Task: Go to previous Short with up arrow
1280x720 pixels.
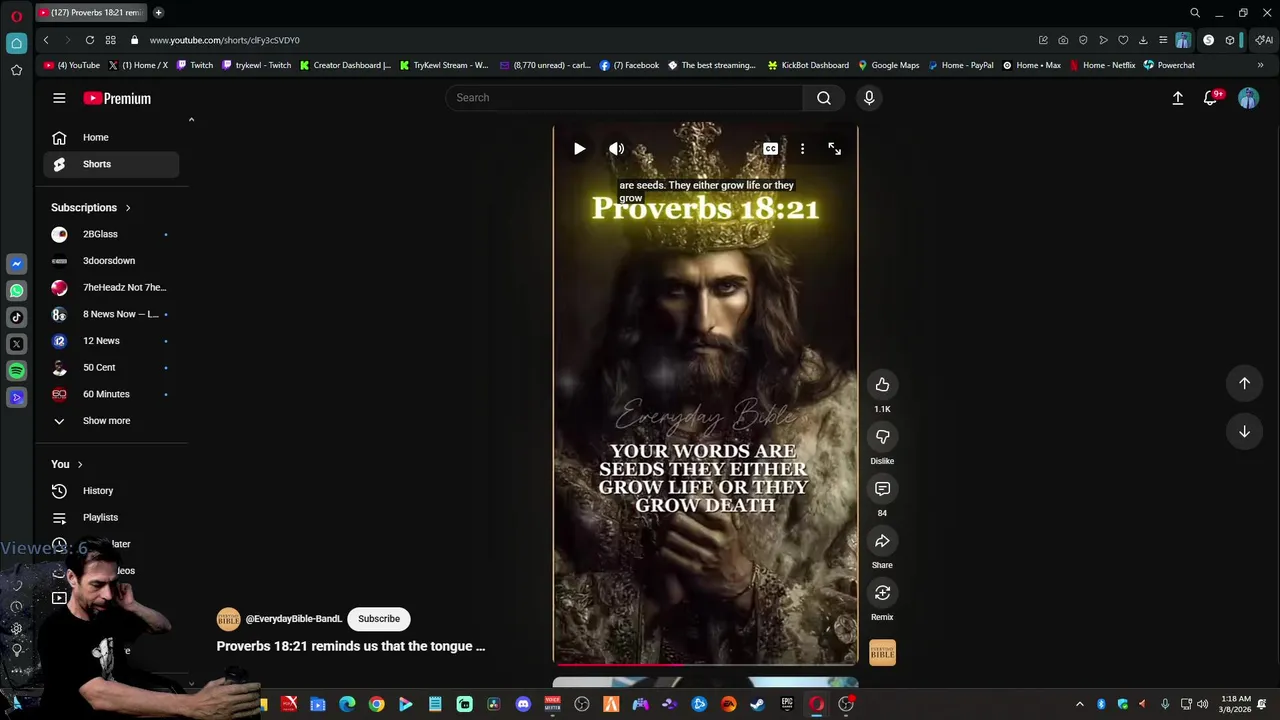Action: click(x=1244, y=383)
